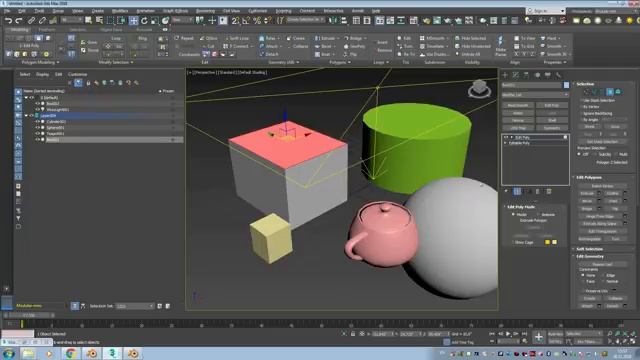Select the Unlink Selection tool
The height and width of the screenshot is (360, 640).
pyautogui.click(x=42, y=20)
